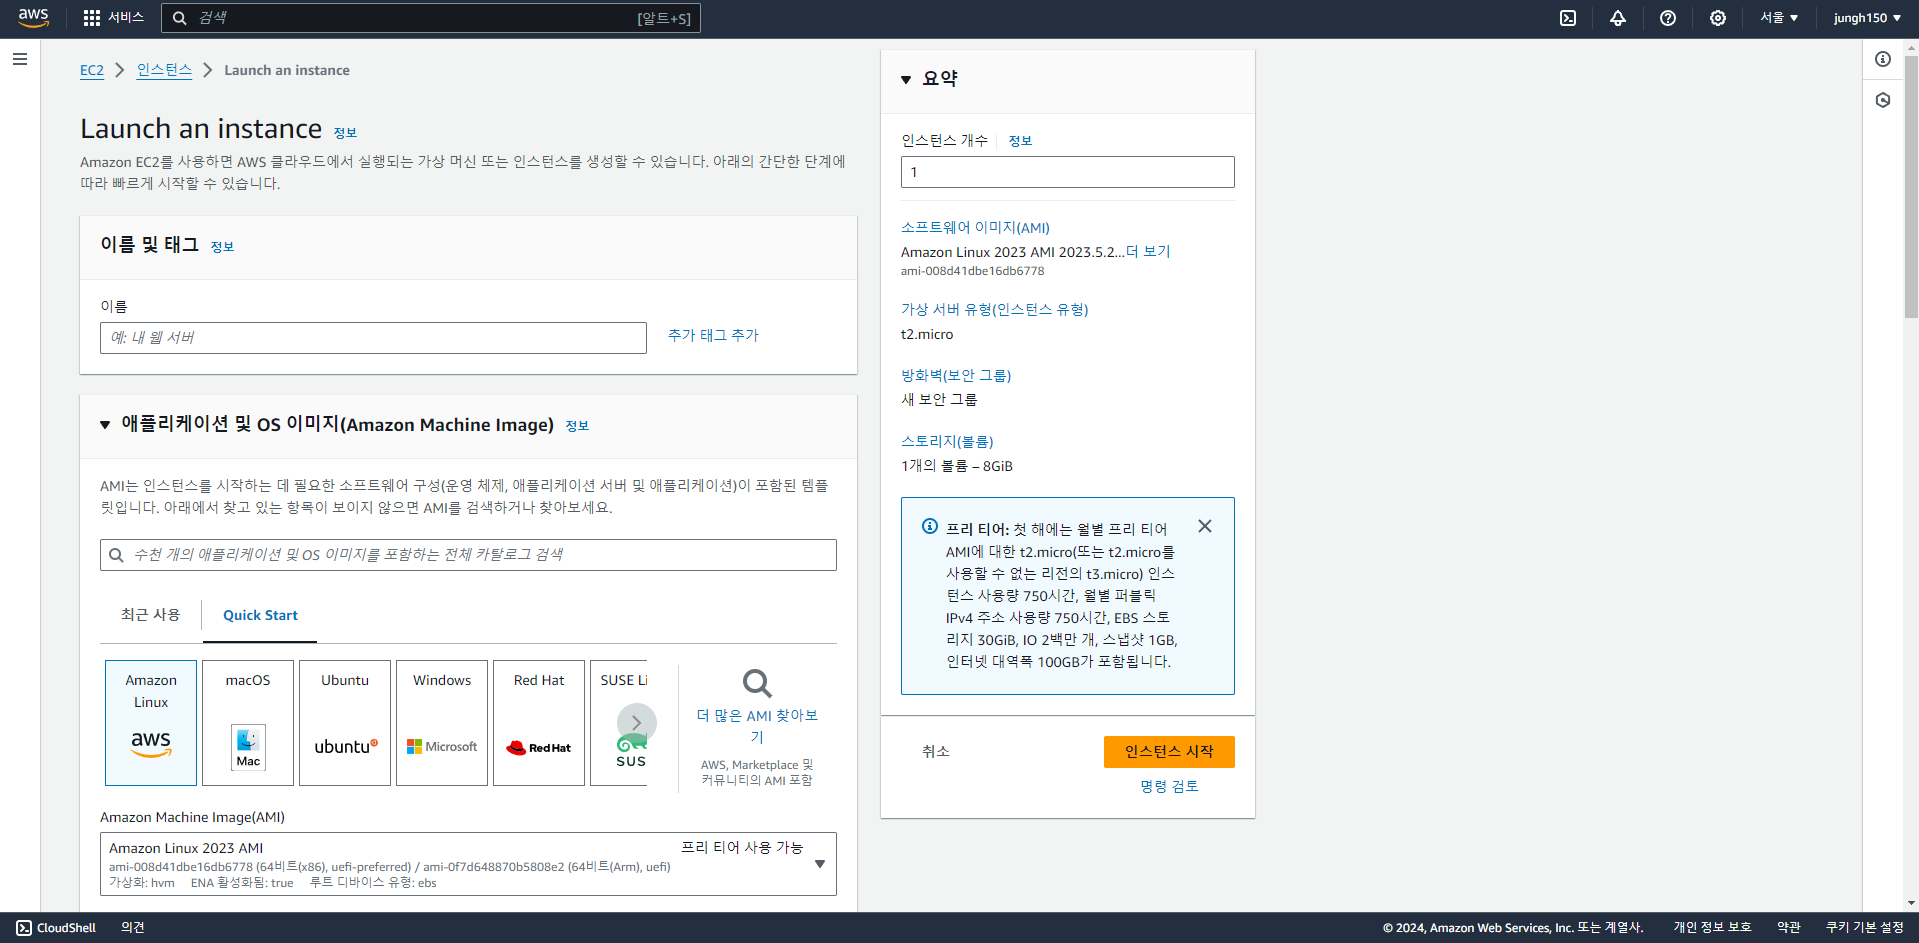Select the macOS AMI tile

point(248,723)
